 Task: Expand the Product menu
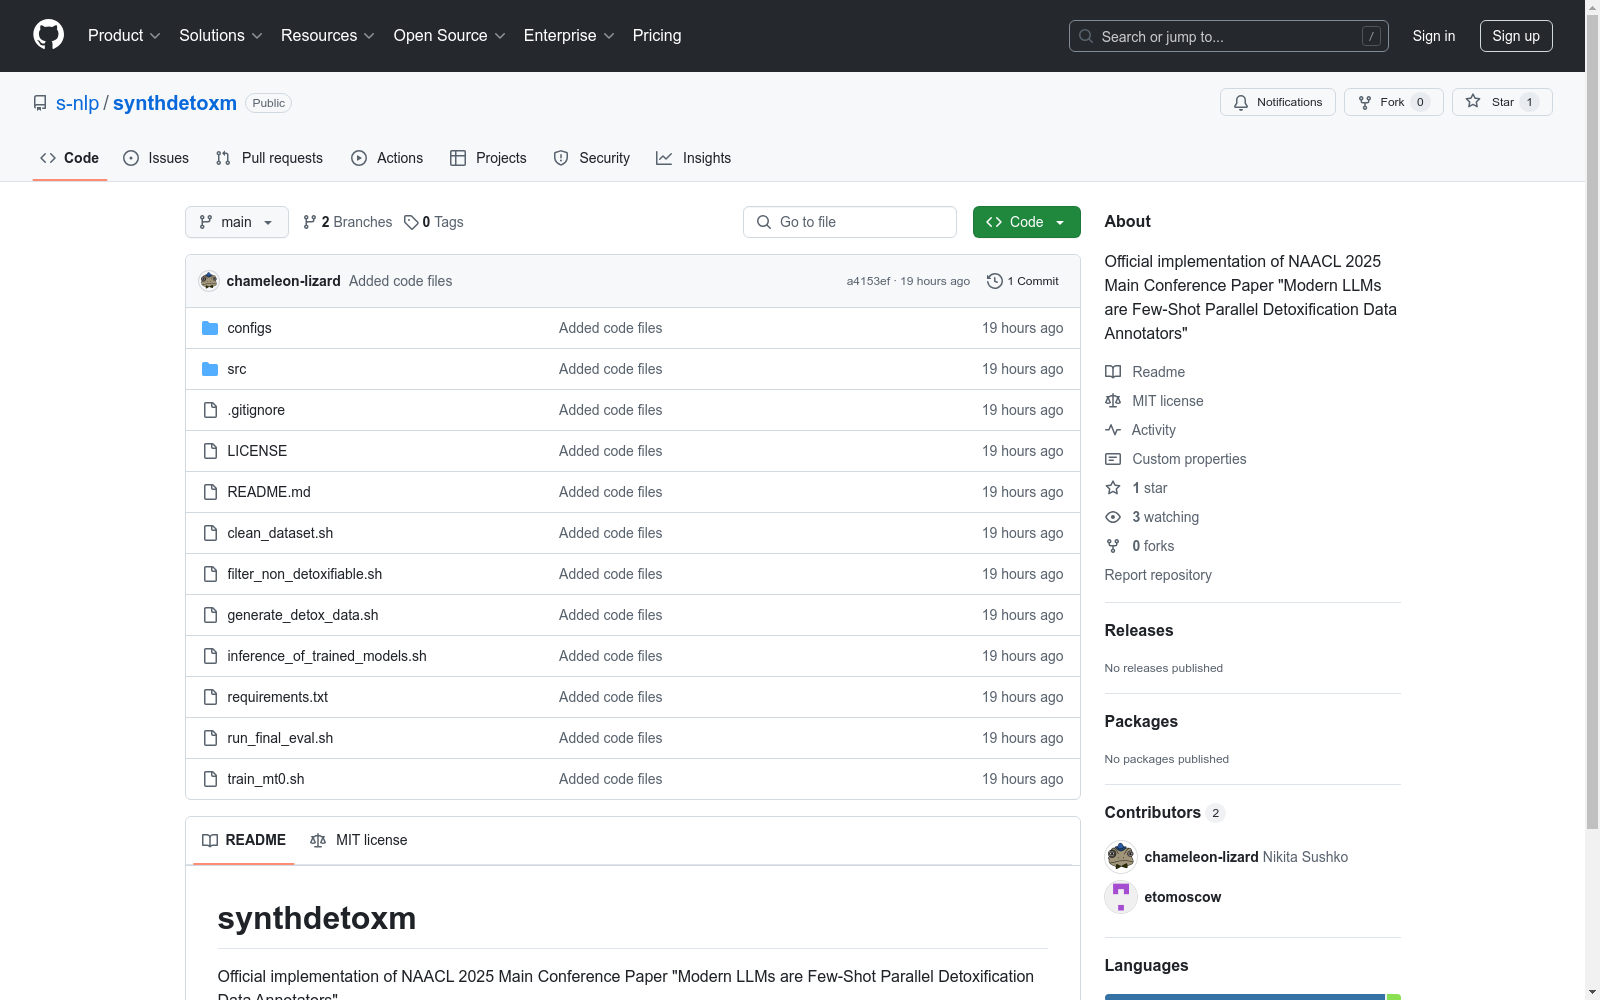[124, 35]
